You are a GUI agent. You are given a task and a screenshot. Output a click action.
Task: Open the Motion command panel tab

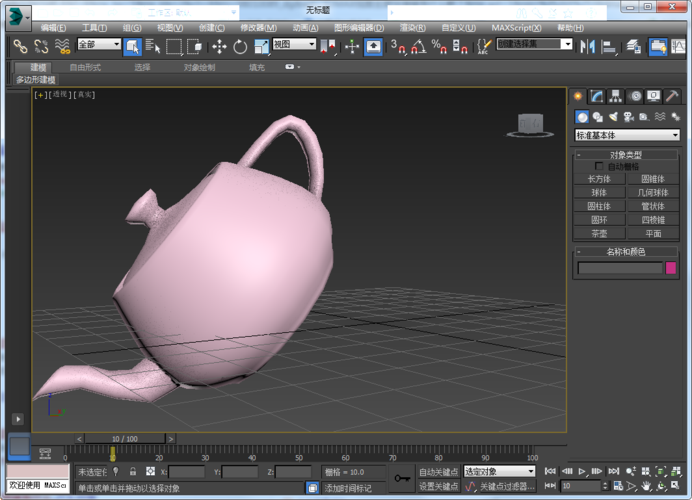click(635, 96)
